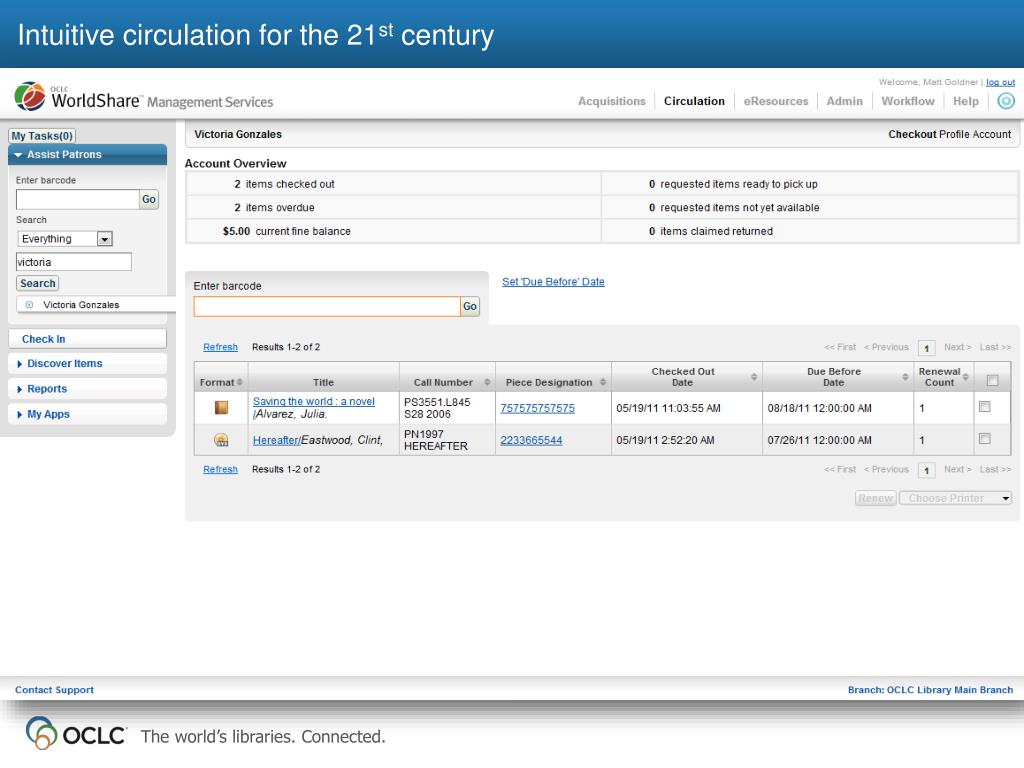Open the Hereafter title link
This screenshot has width=1024, height=768.
pos(276,440)
